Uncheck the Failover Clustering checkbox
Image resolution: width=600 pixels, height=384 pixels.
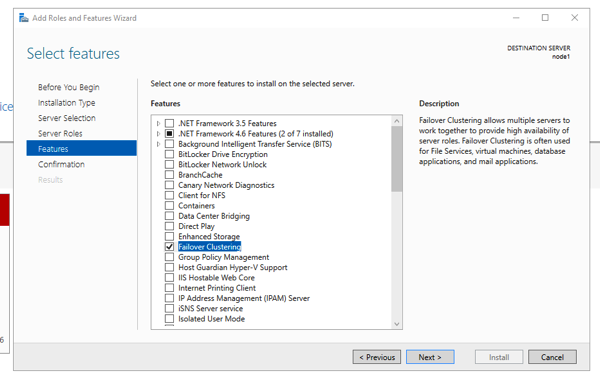(169, 247)
